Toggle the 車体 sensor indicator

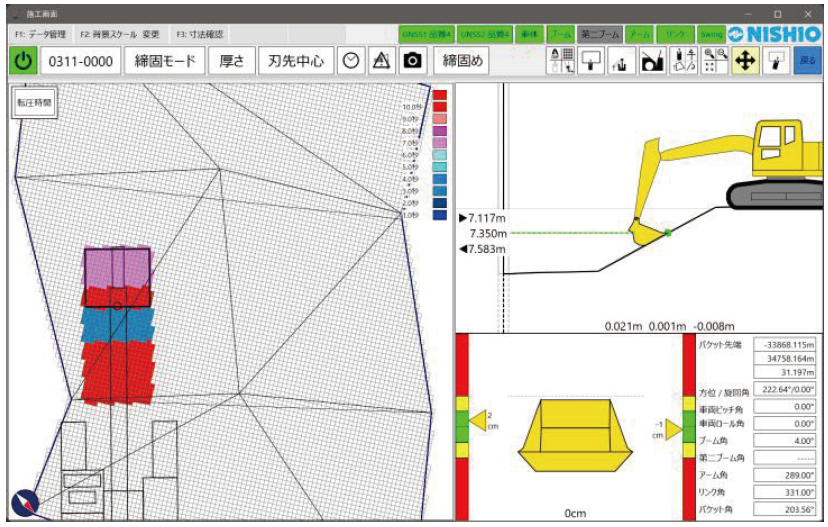point(530,35)
